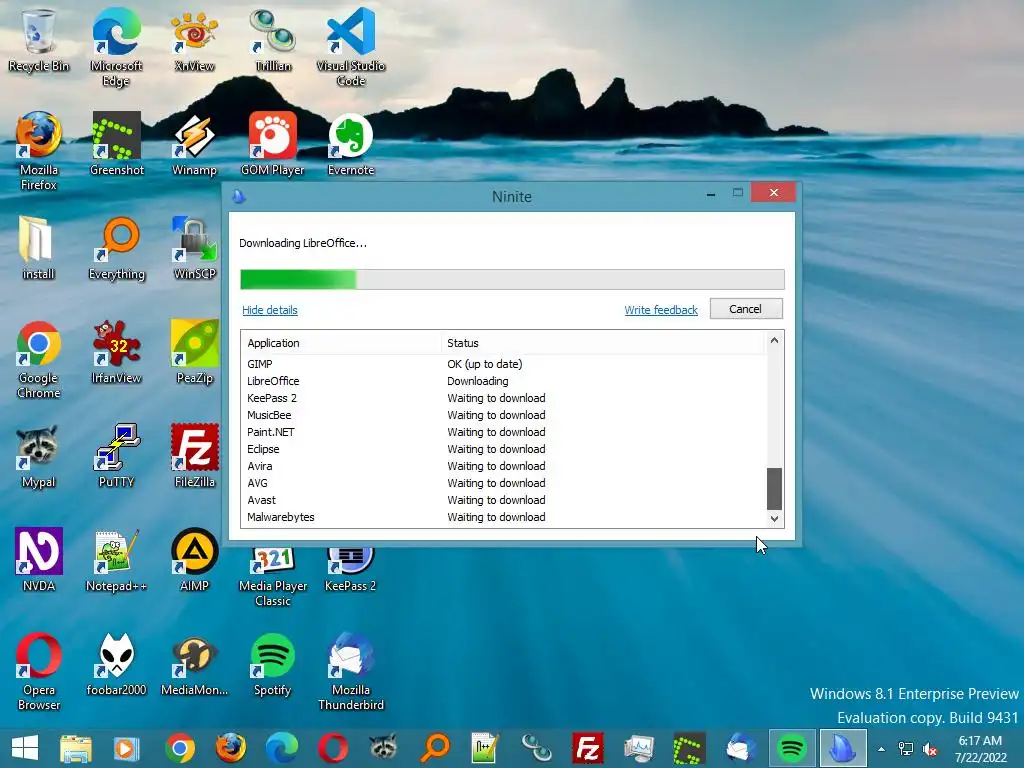Click the PeaZip desktop icon
Viewport: 1024px width, 768px height.
[195, 353]
